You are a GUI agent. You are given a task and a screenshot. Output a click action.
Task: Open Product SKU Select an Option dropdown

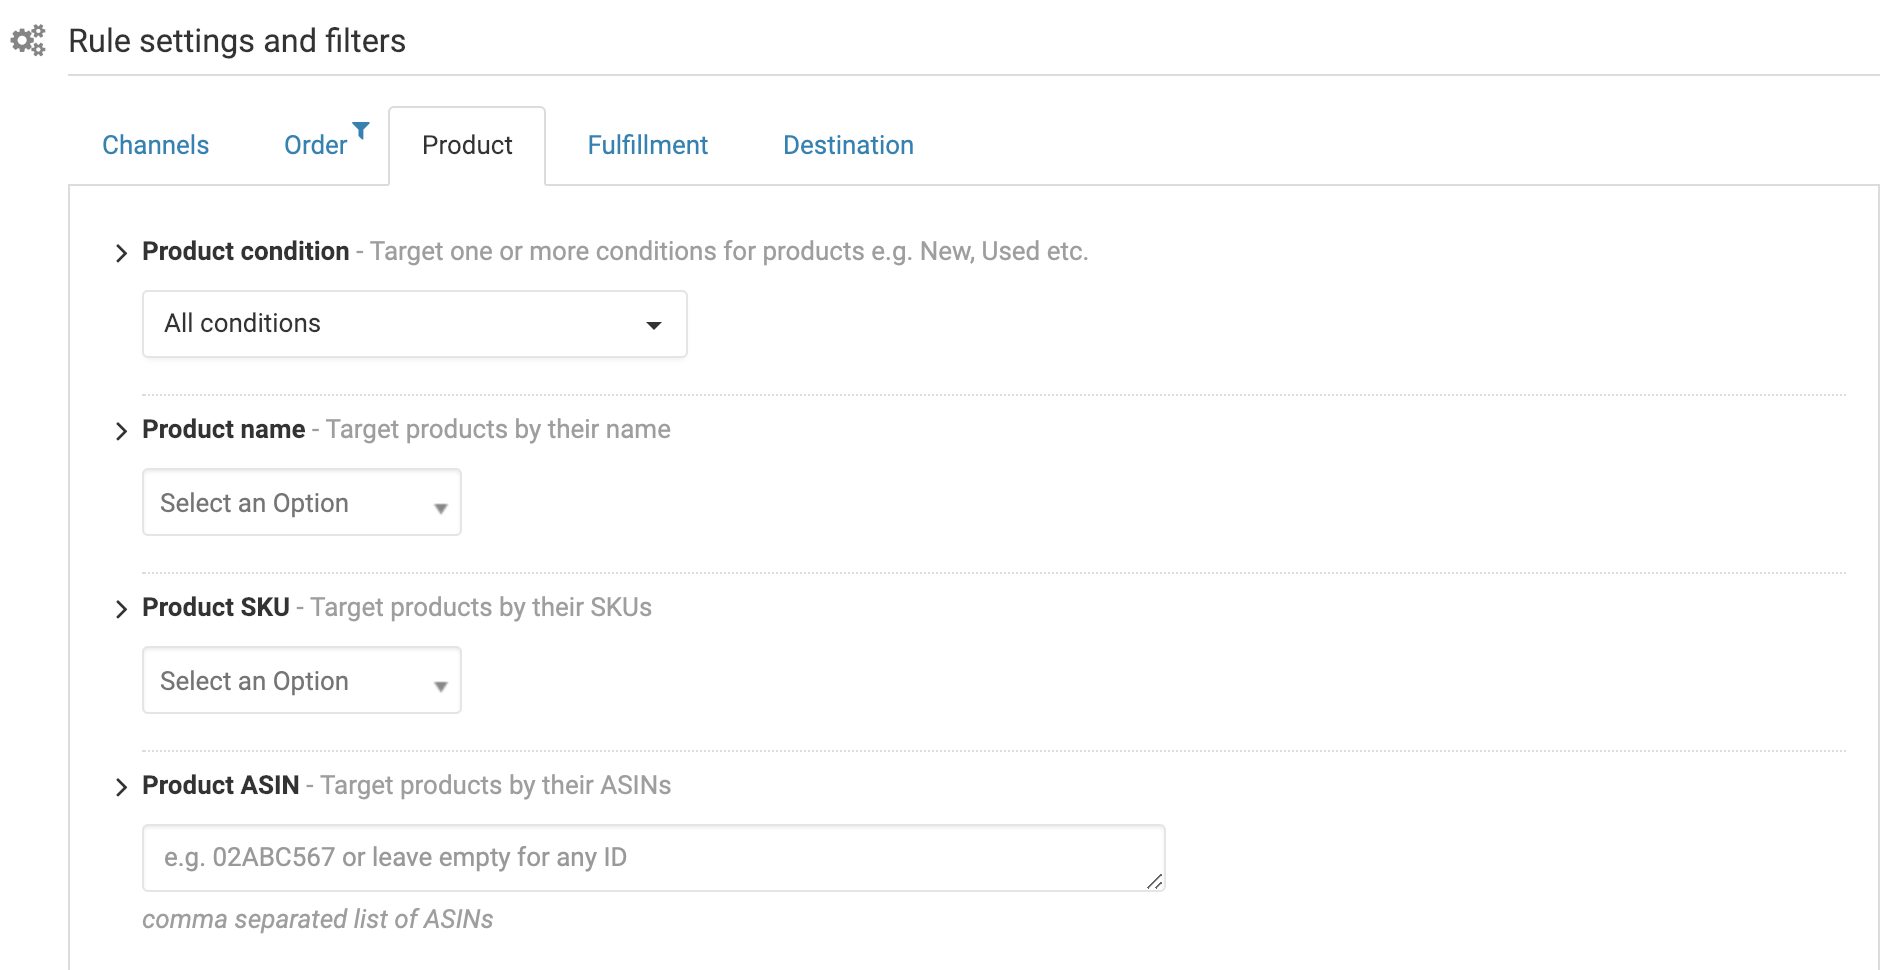(x=302, y=680)
